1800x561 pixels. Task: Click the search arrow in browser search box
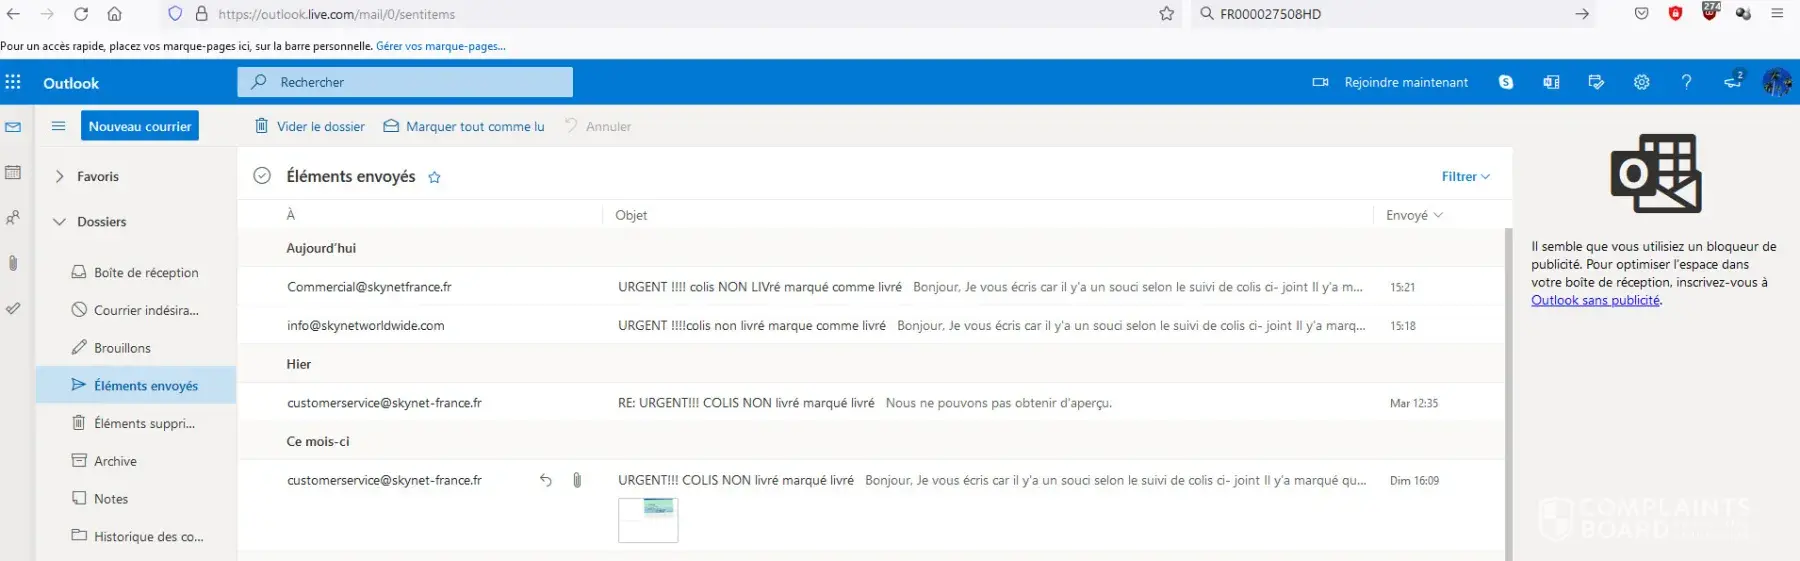pos(1582,14)
